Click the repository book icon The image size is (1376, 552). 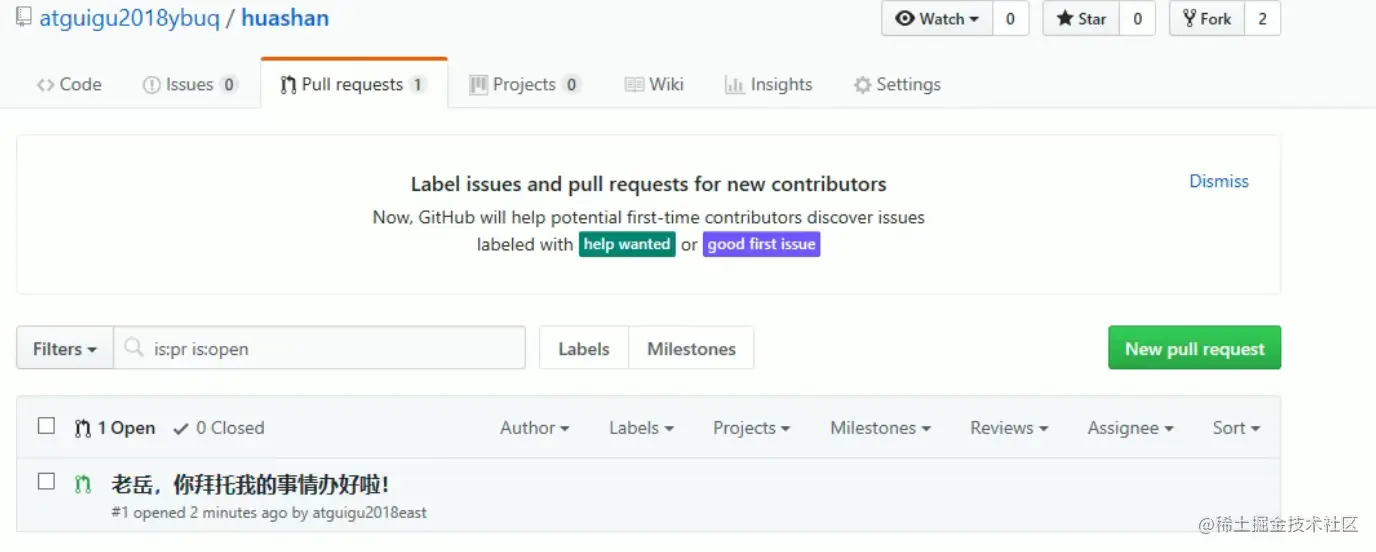tap(23, 17)
